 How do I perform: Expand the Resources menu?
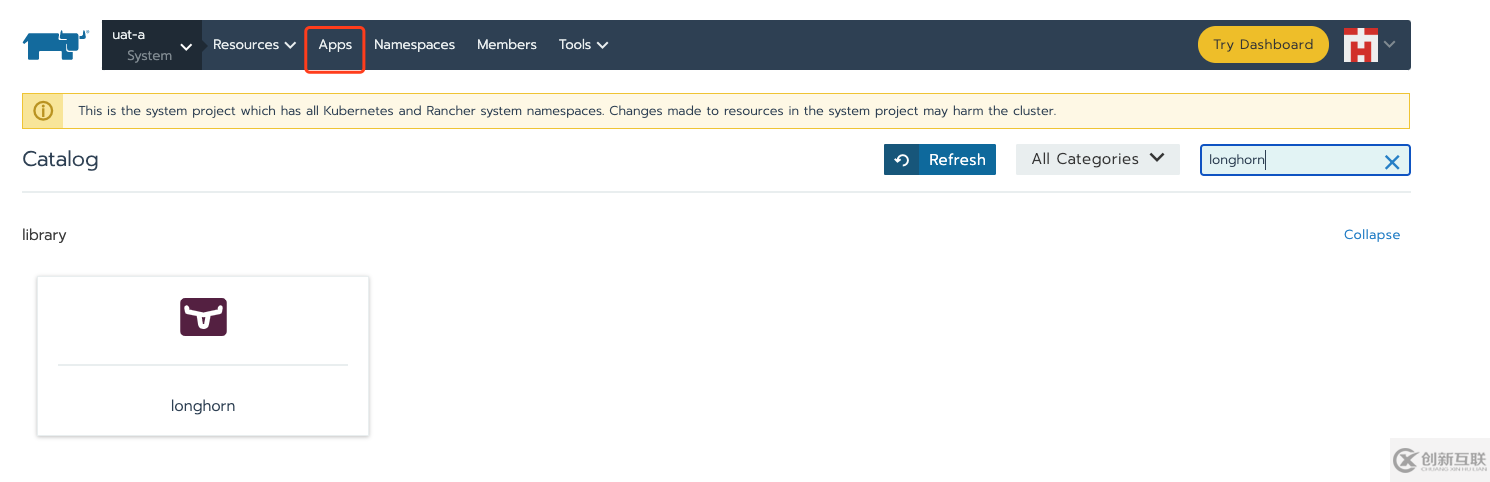pyautogui.click(x=254, y=45)
